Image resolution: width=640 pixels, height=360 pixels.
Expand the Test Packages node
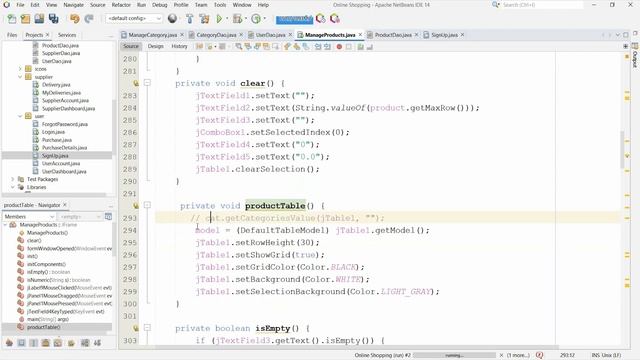pyautogui.click(x=13, y=179)
